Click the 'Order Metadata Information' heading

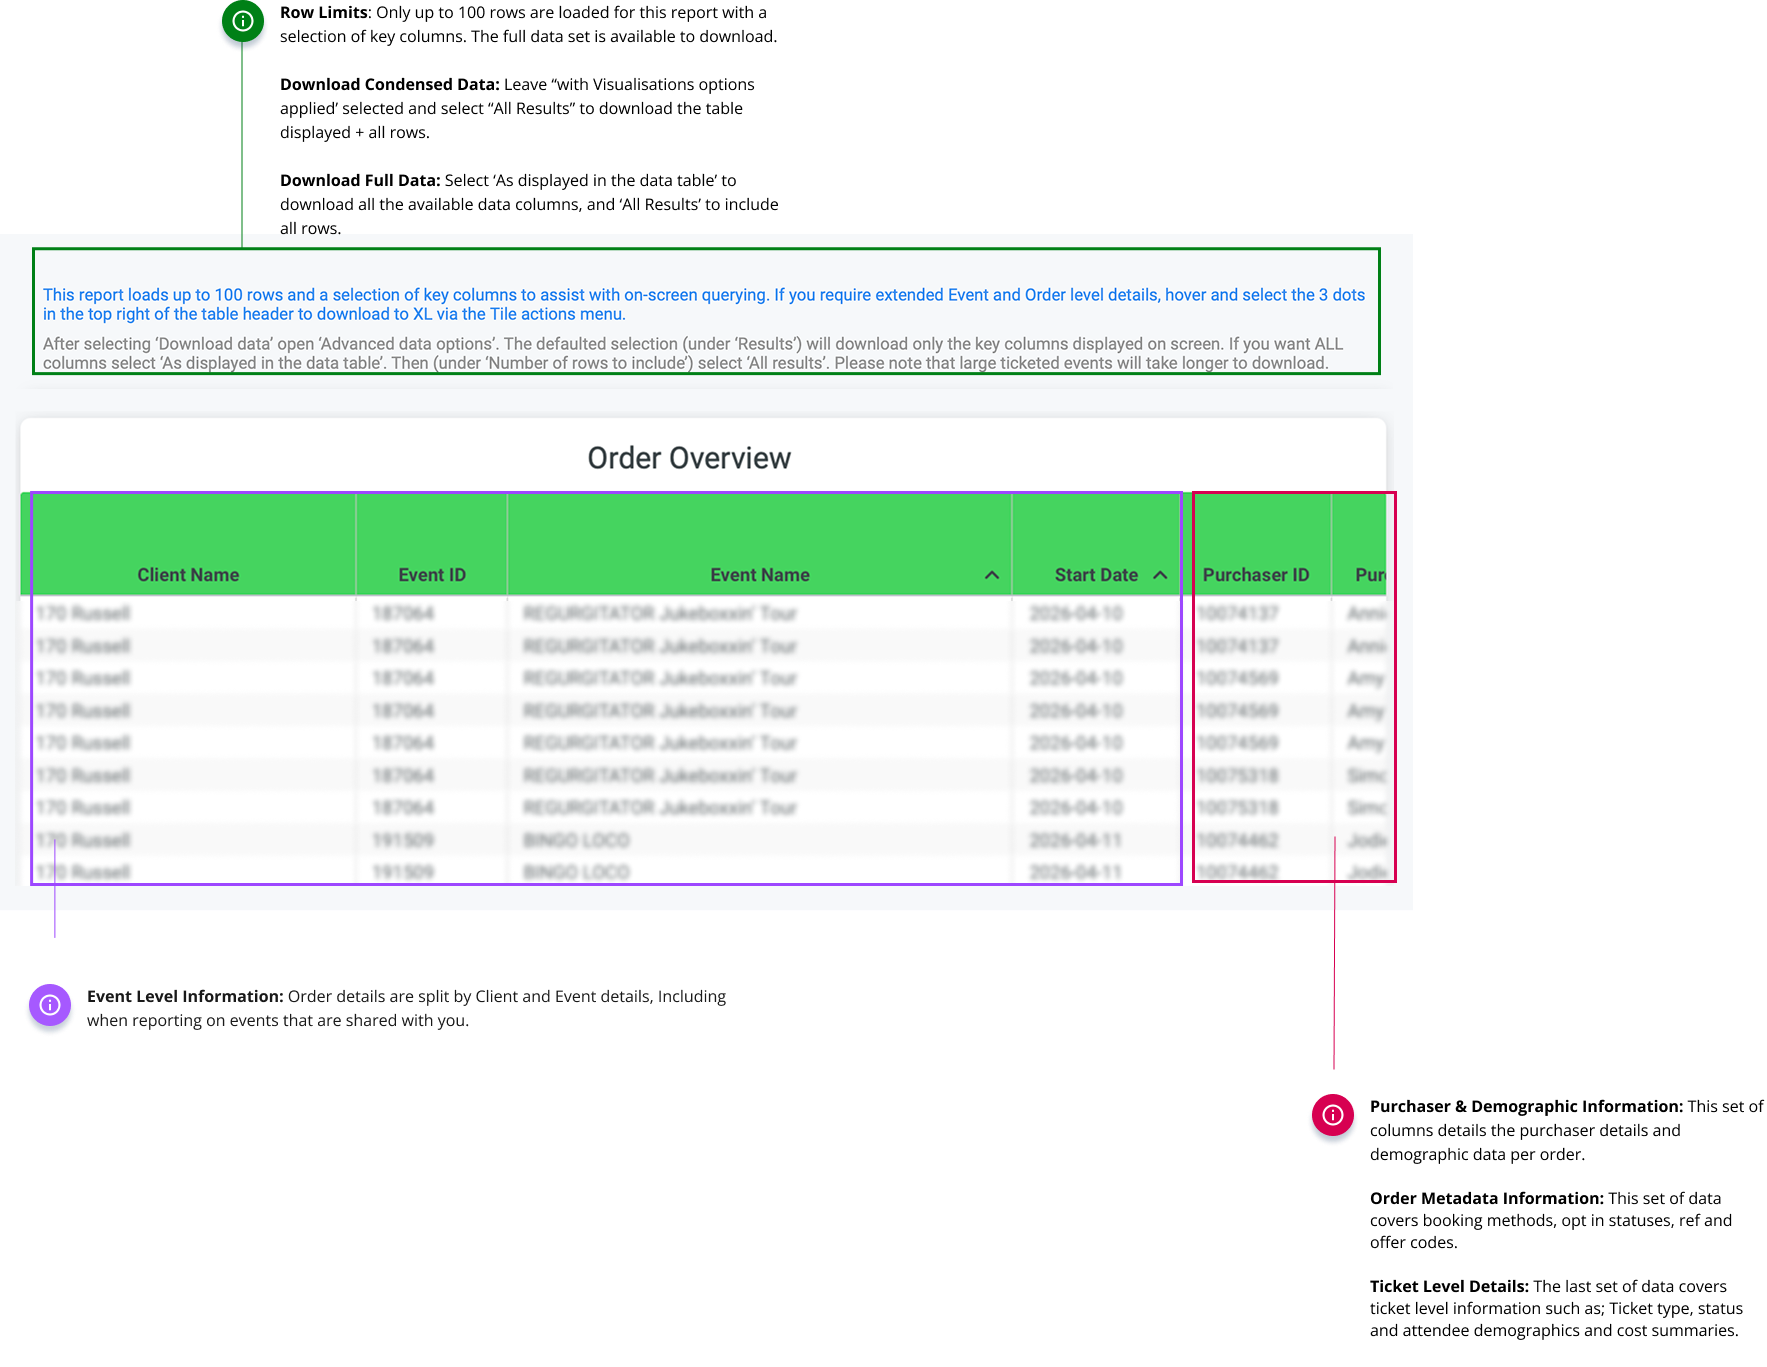pyautogui.click(x=1486, y=1198)
